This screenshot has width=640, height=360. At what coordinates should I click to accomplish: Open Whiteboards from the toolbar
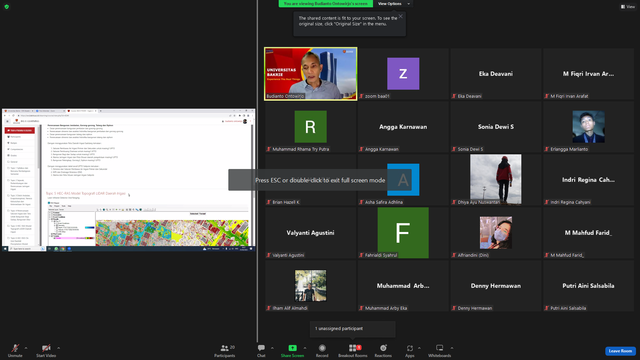tap(440, 350)
